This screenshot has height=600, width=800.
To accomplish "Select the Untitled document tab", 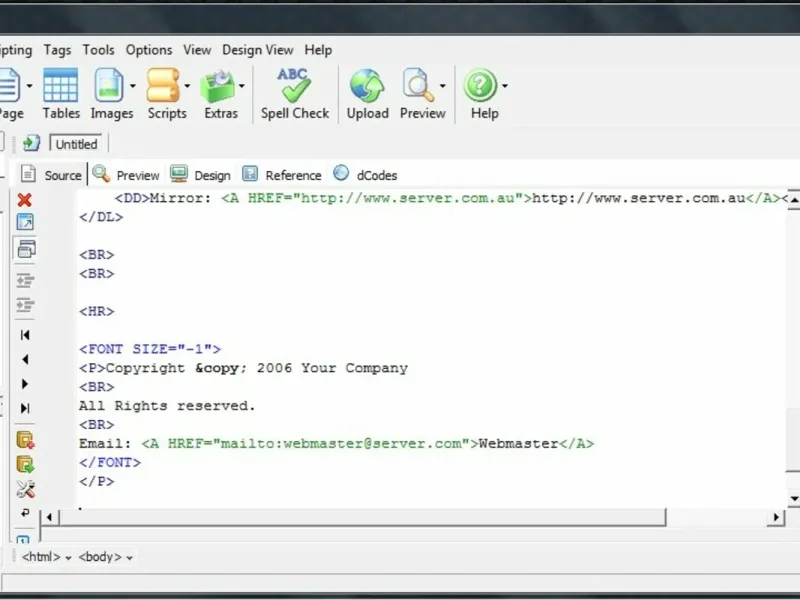I will point(76,144).
